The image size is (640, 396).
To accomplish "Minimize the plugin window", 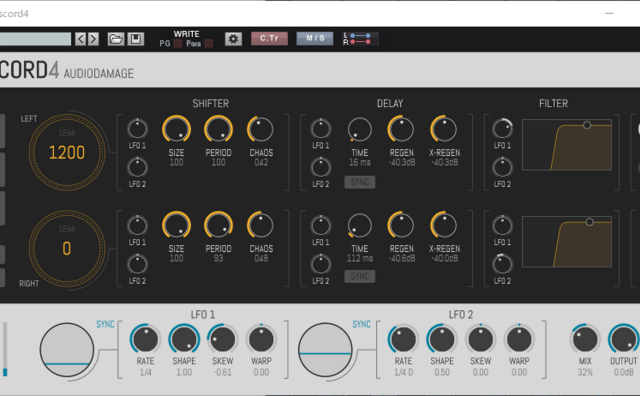I will pos(609,13).
